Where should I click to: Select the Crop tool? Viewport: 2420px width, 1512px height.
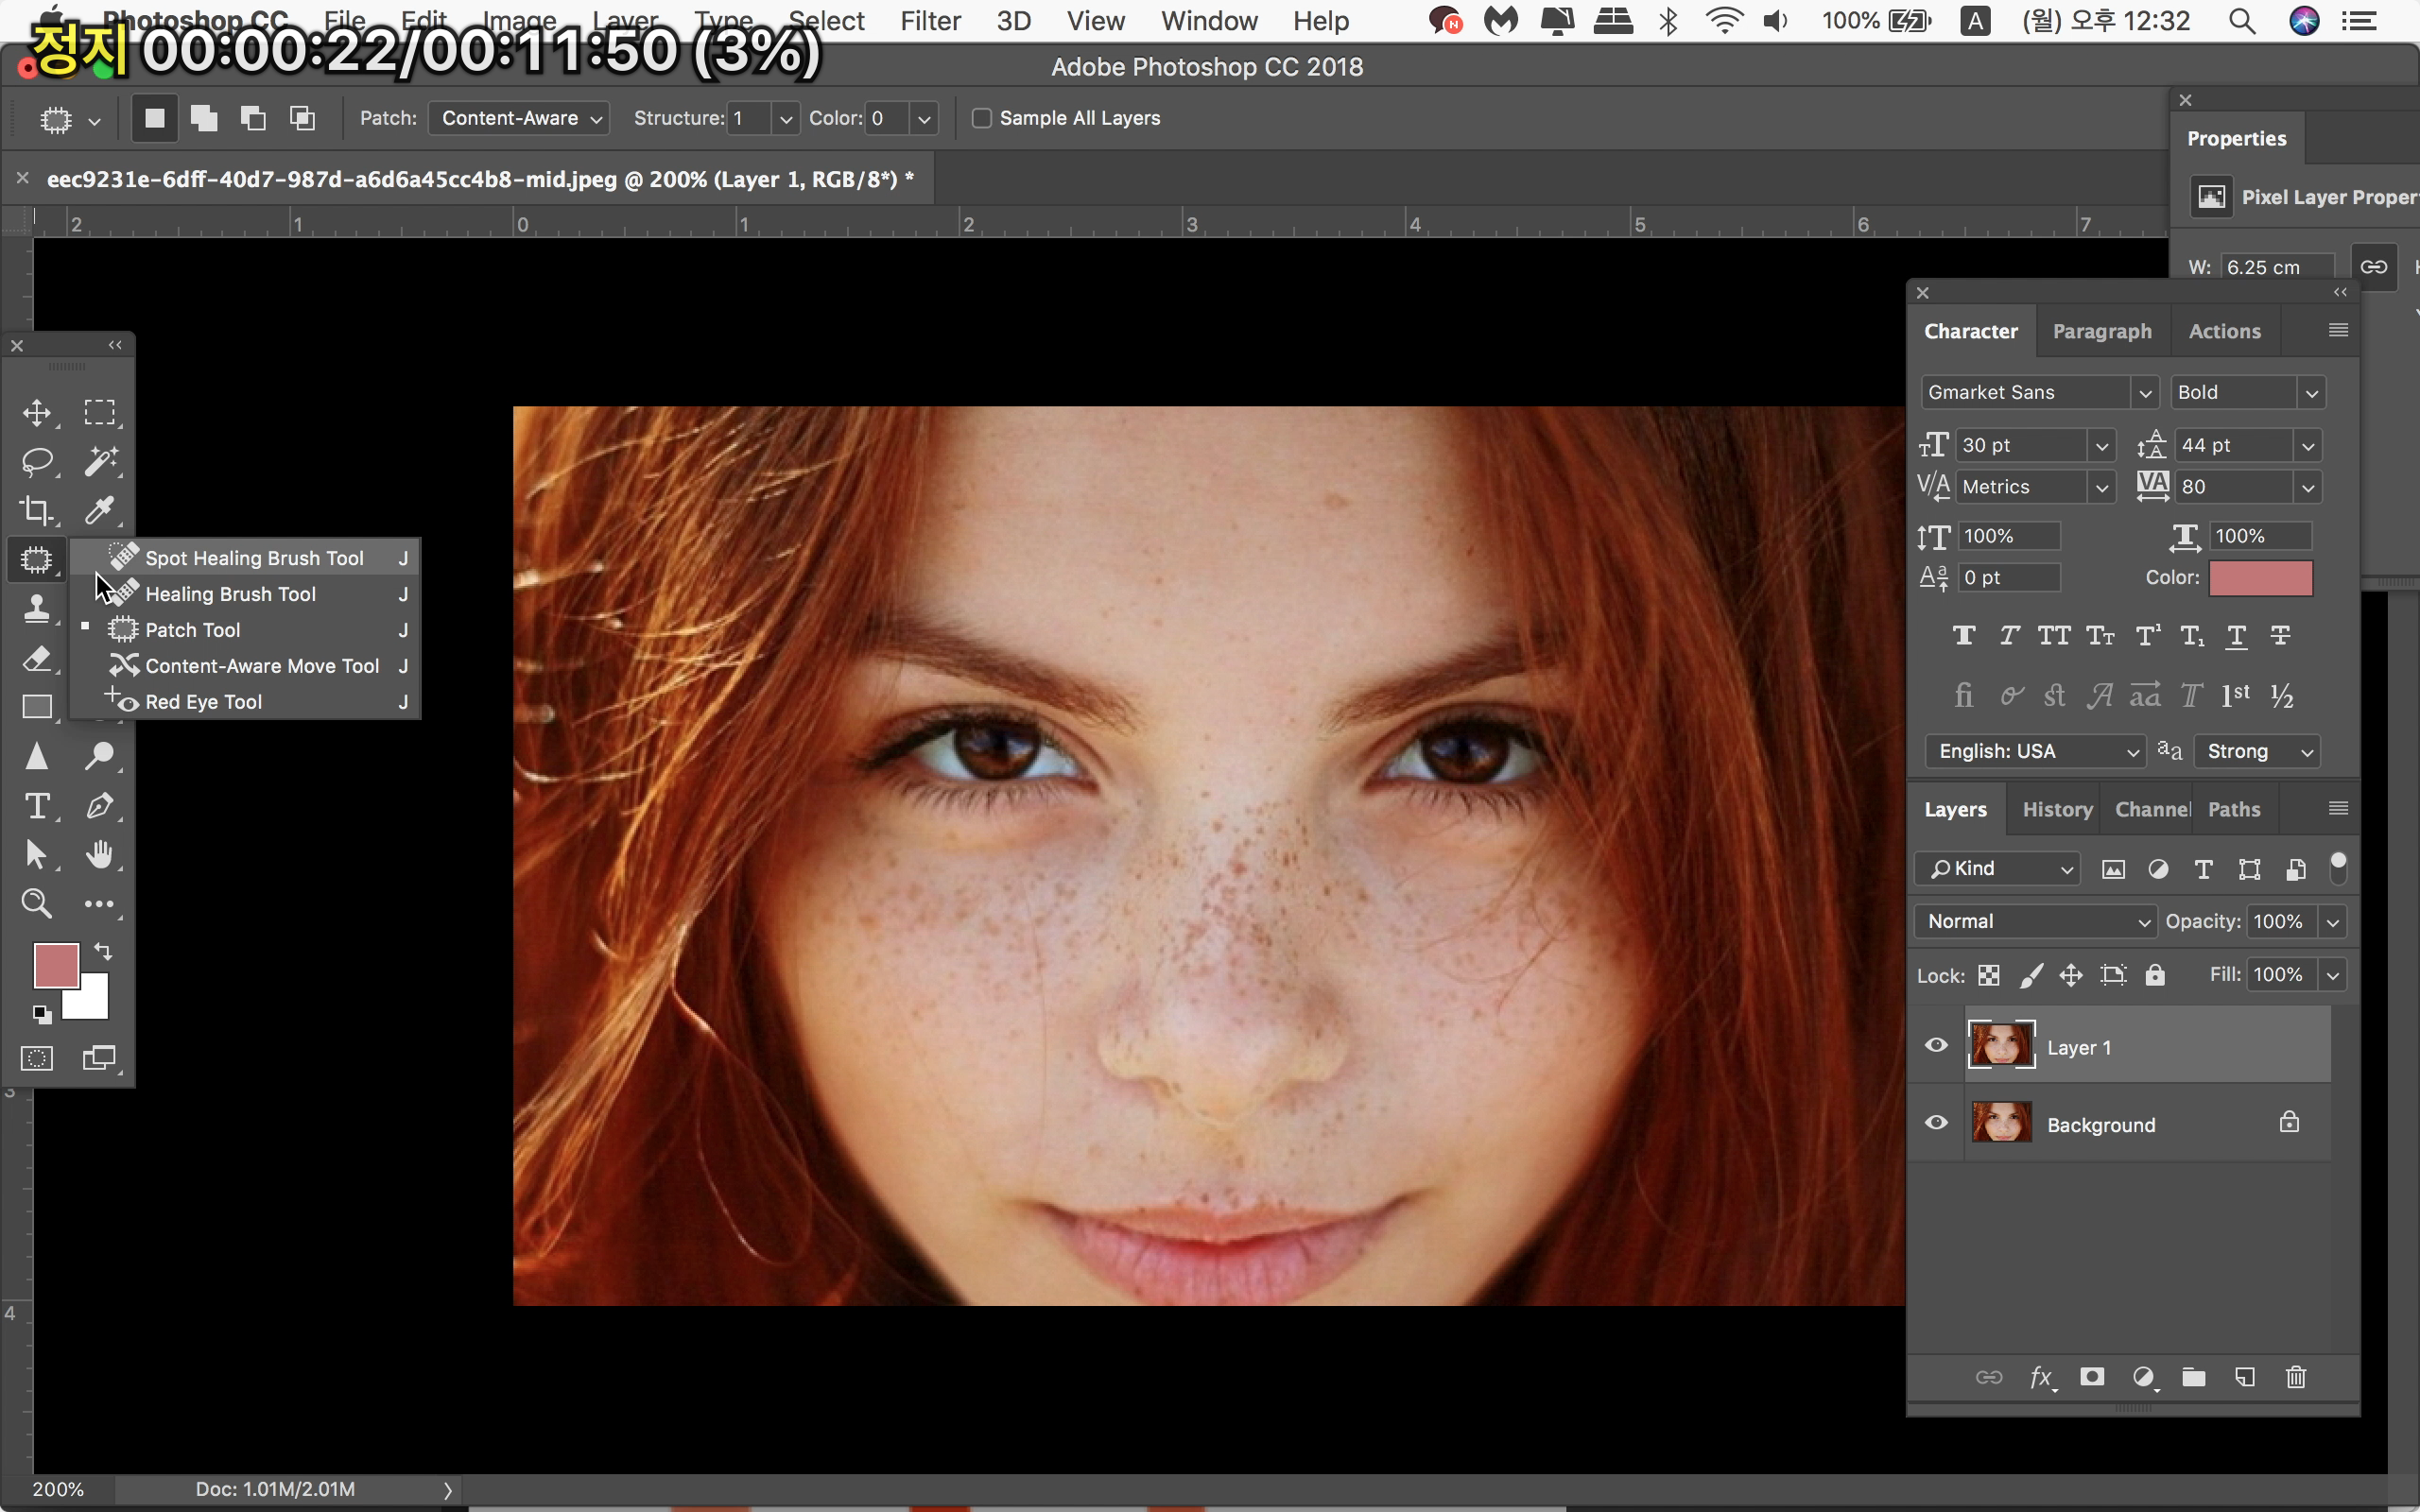[x=37, y=510]
